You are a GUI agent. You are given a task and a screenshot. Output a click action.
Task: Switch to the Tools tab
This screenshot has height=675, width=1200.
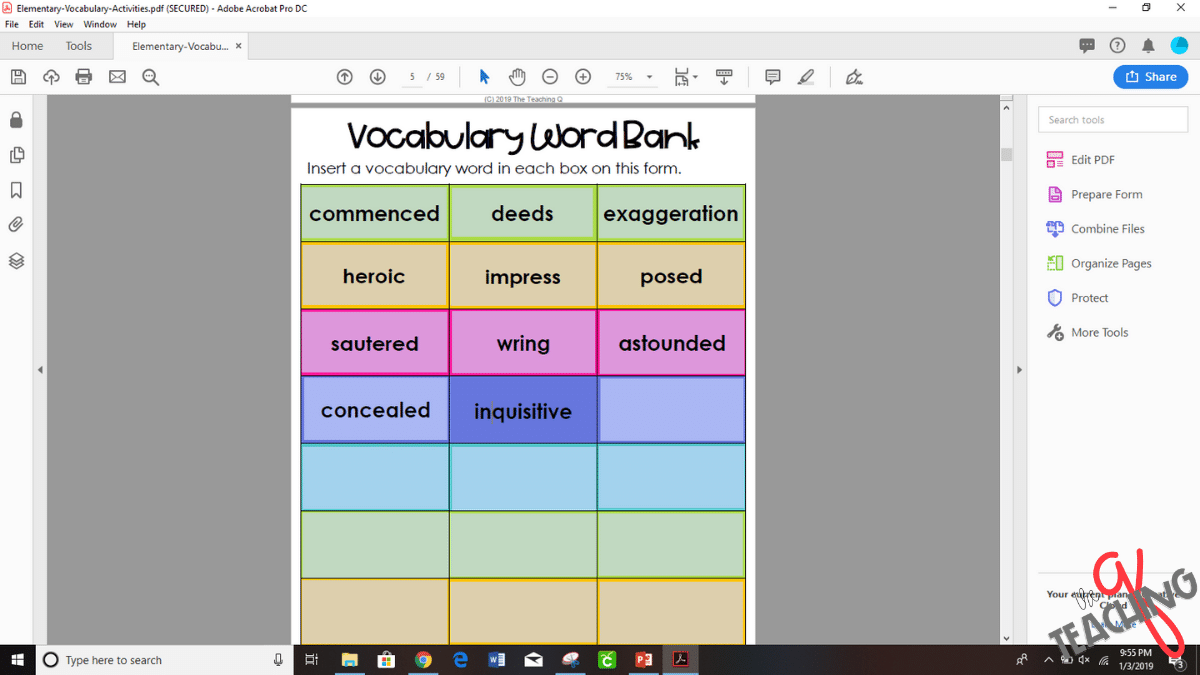pyautogui.click(x=78, y=45)
